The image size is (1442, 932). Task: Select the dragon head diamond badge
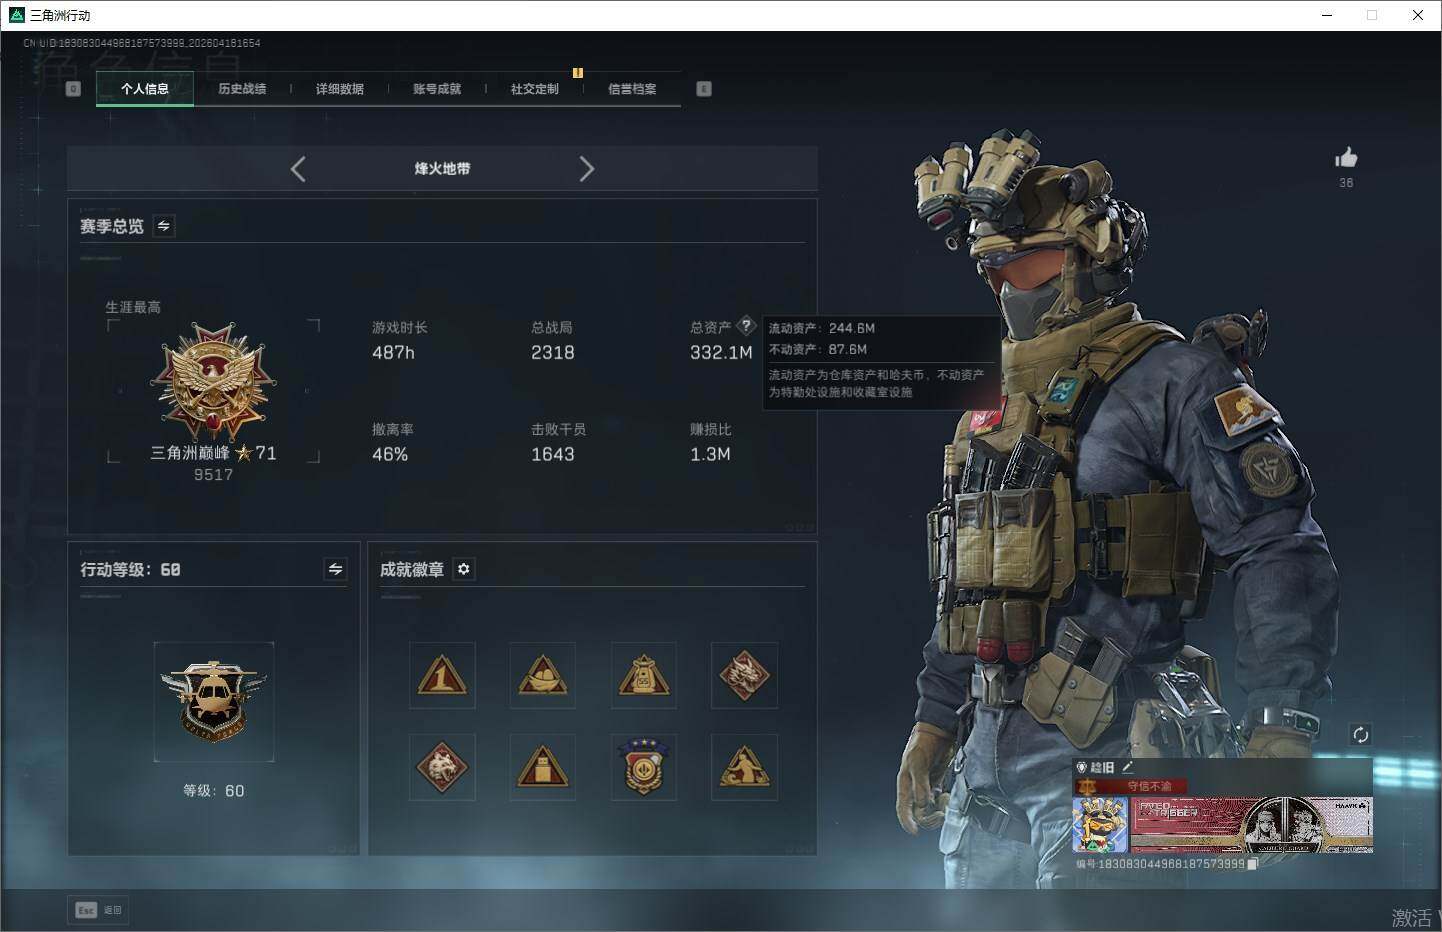pyautogui.click(x=744, y=675)
